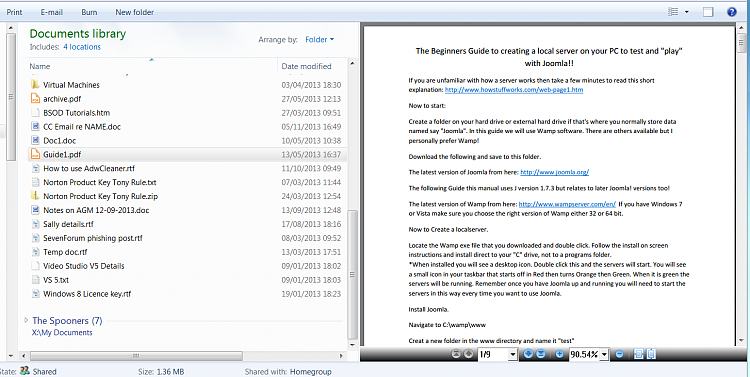This screenshot has height=377, width=750.
Task: Open the view options dropdown arrow
Action: tap(687, 12)
